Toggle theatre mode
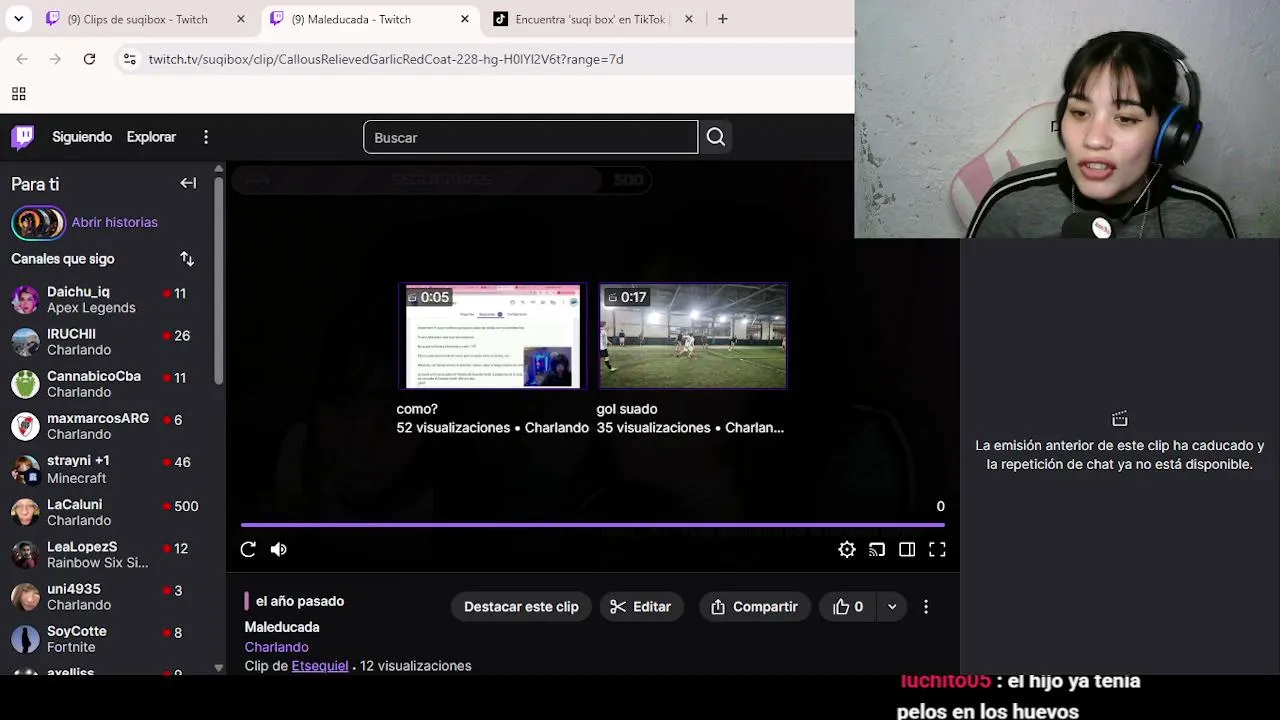This screenshot has height=720, width=1280. (x=907, y=549)
